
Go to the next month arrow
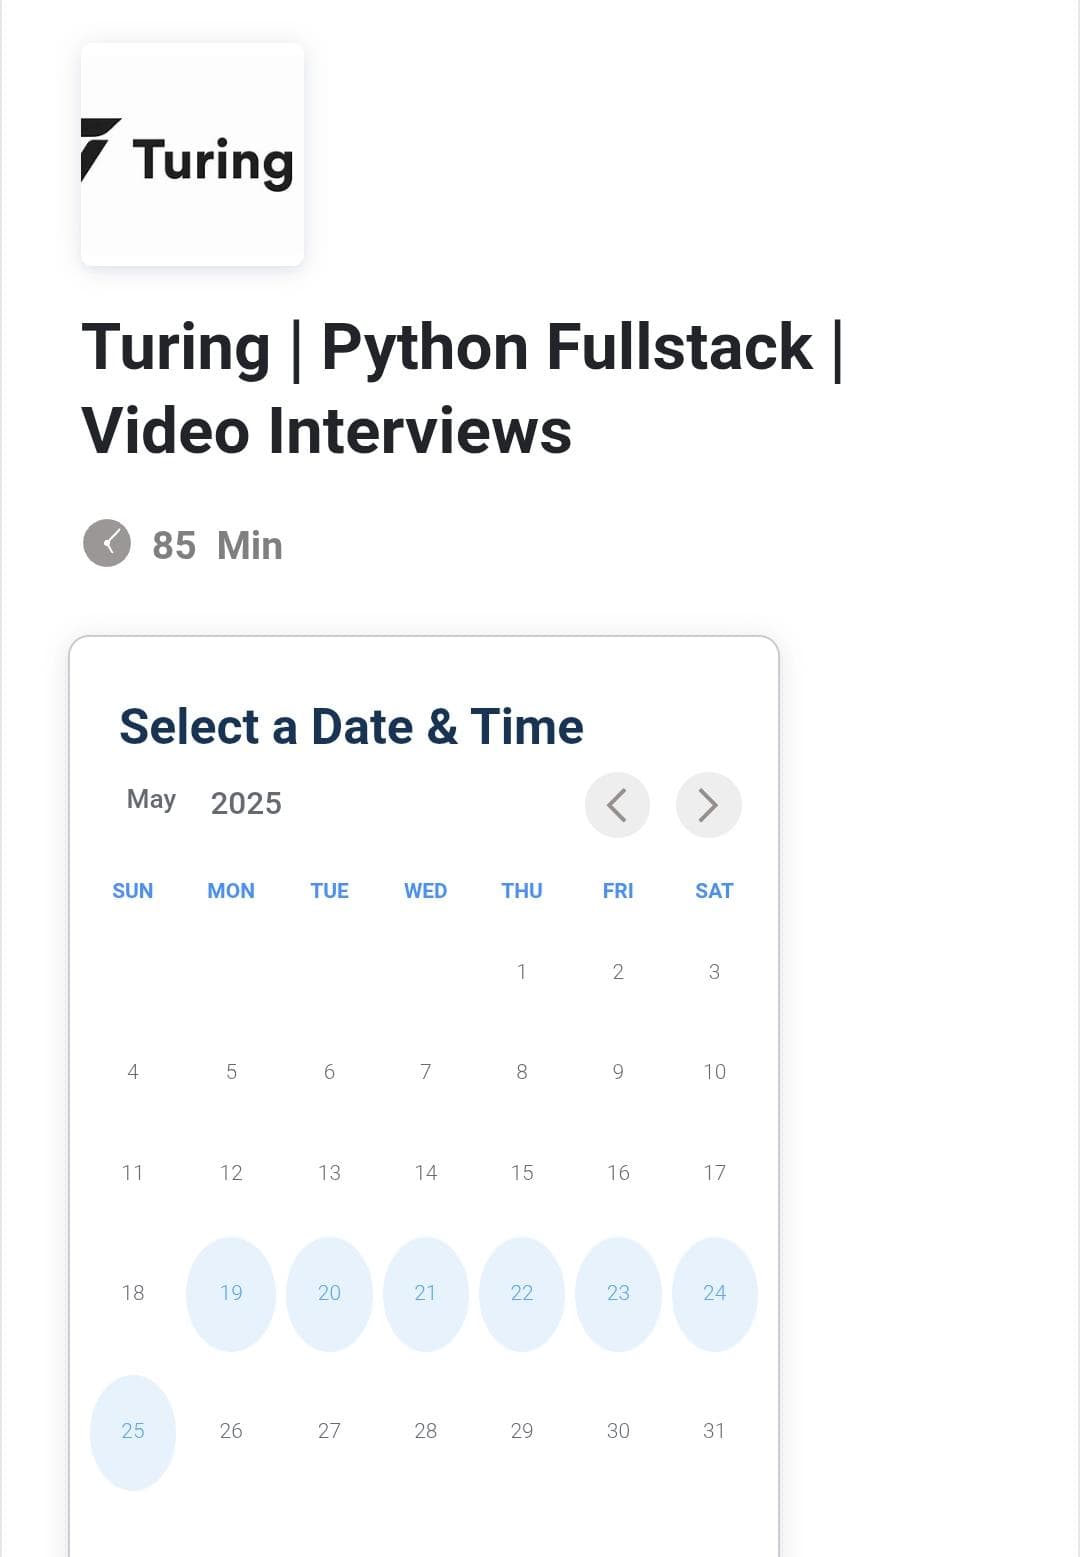click(708, 805)
